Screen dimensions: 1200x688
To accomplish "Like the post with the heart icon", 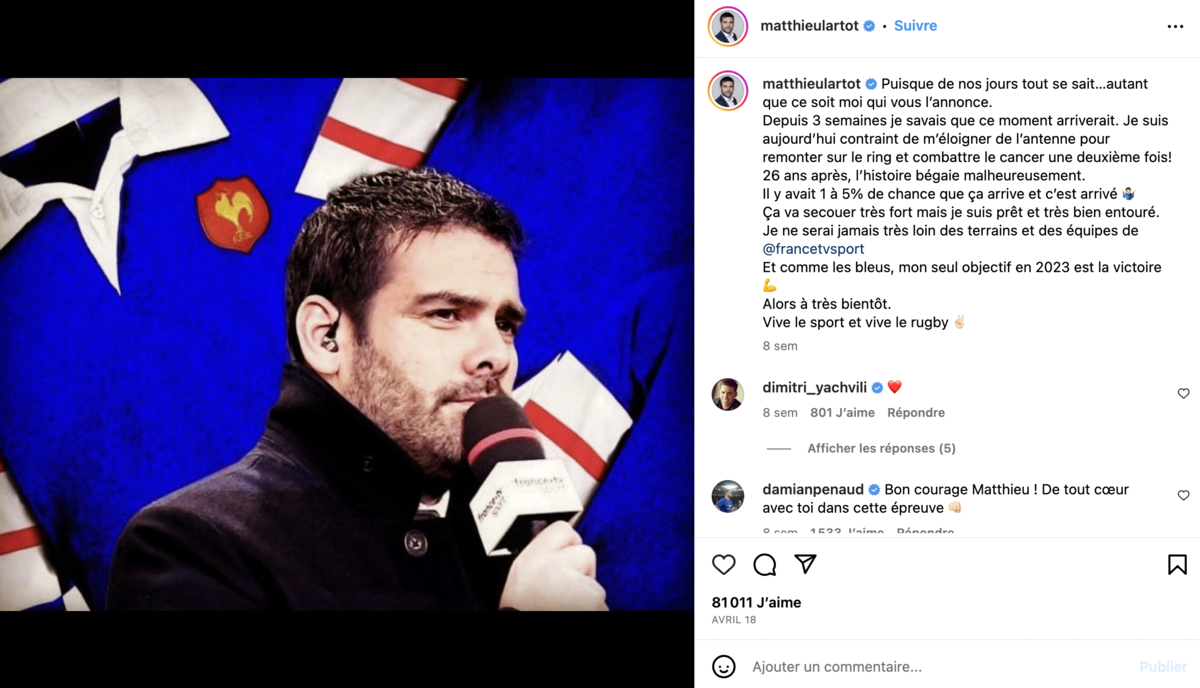I will pyautogui.click(x=724, y=565).
